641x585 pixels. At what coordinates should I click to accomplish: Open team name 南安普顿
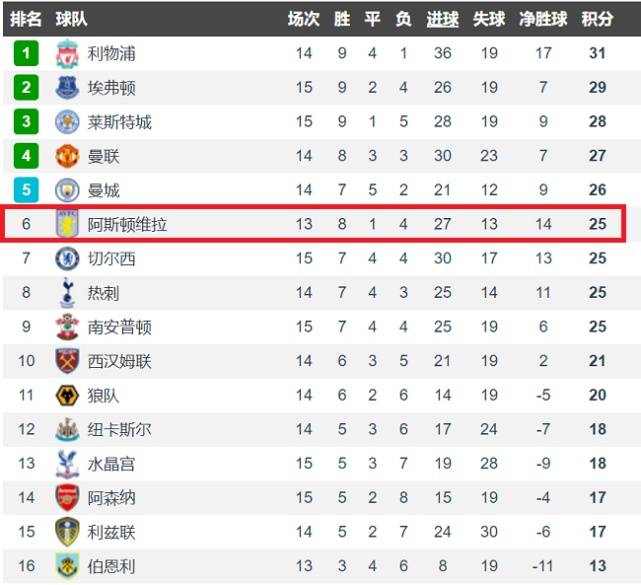pyautogui.click(x=119, y=327)
